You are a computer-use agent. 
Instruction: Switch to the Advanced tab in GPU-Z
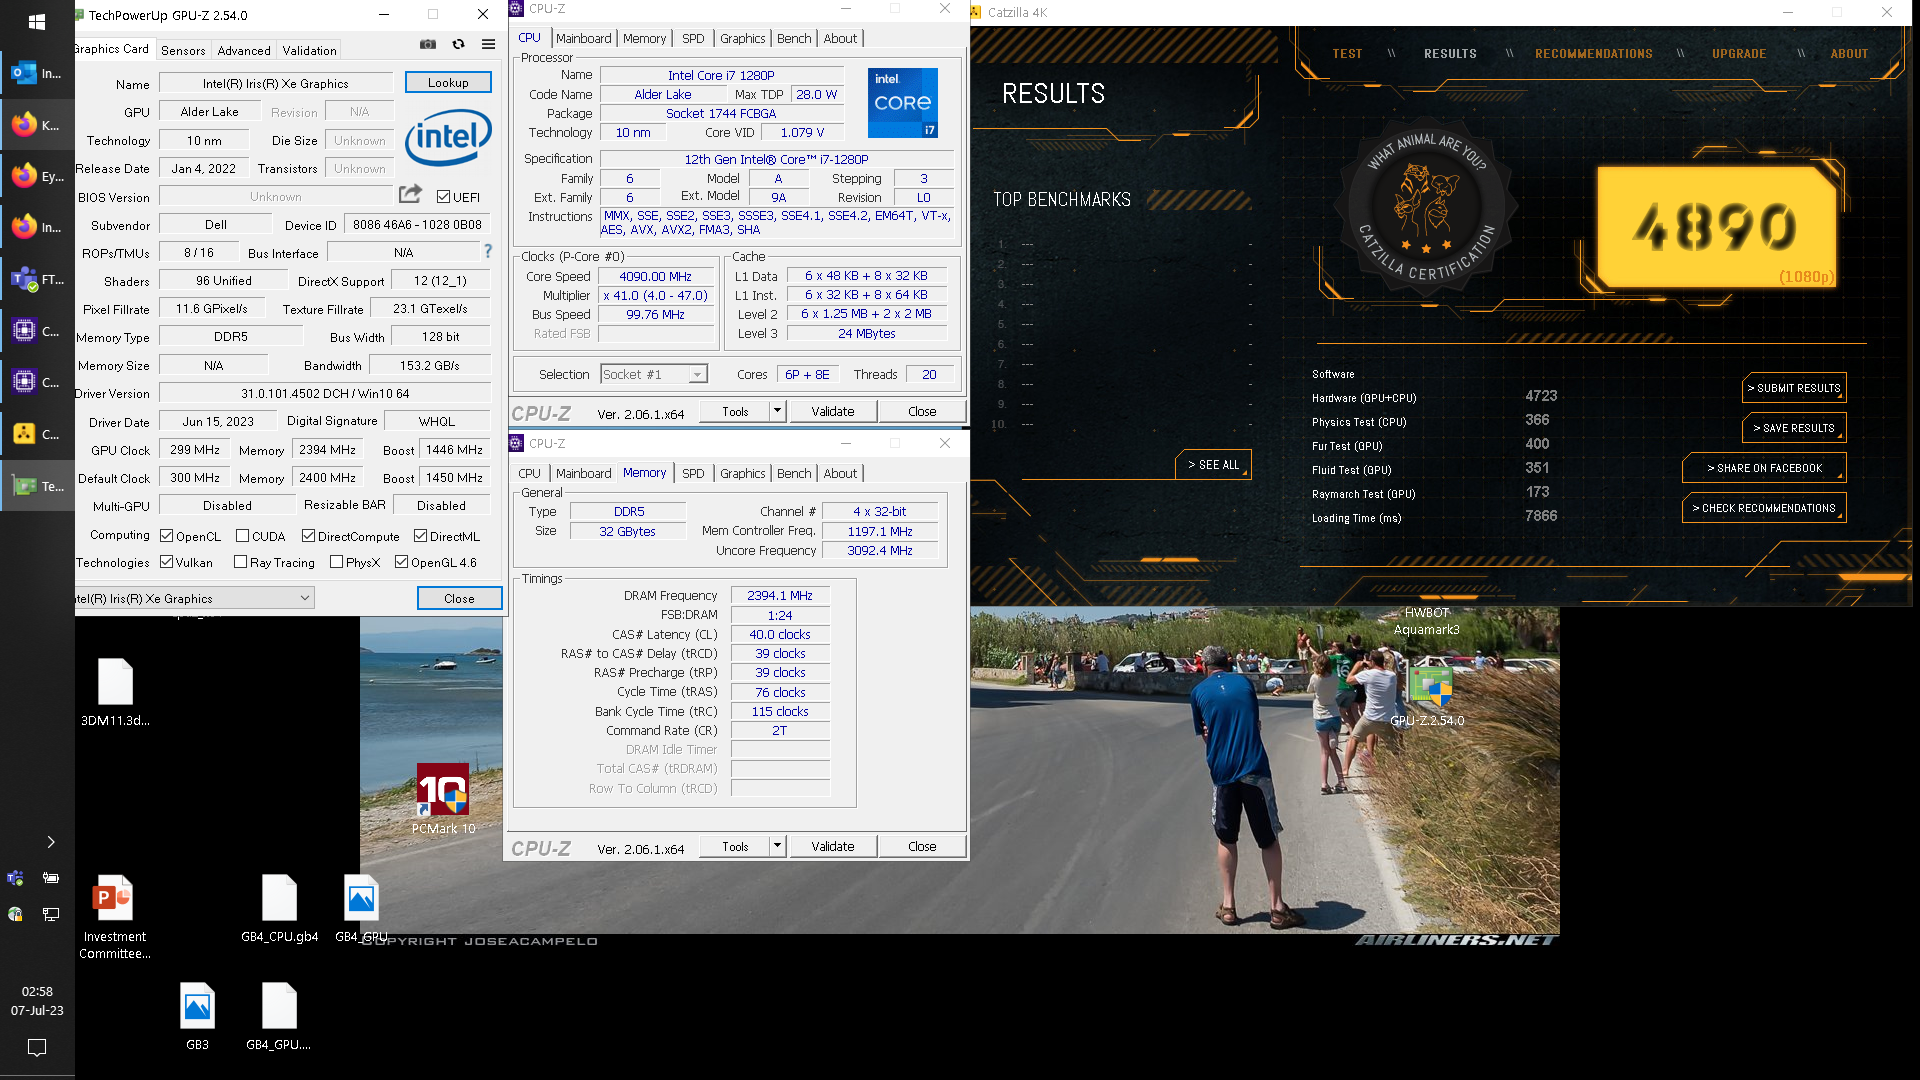tap(244, 50)
